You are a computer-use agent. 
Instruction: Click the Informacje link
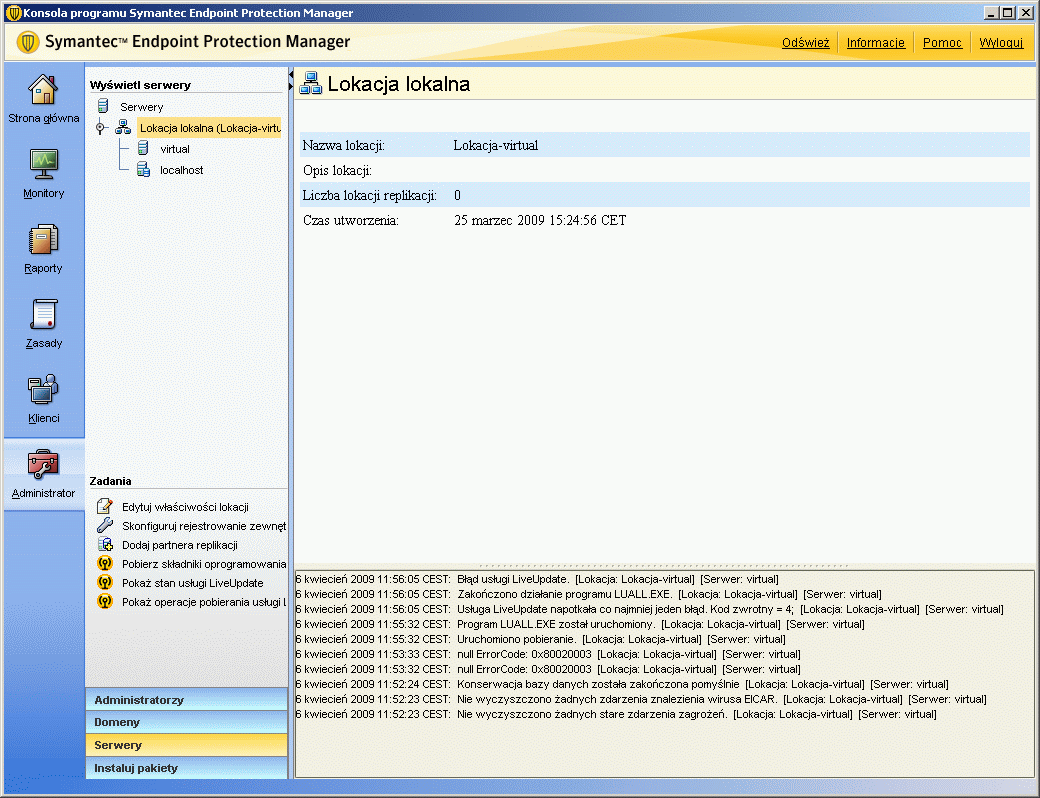pyautogui.click(x=876, y=42)
